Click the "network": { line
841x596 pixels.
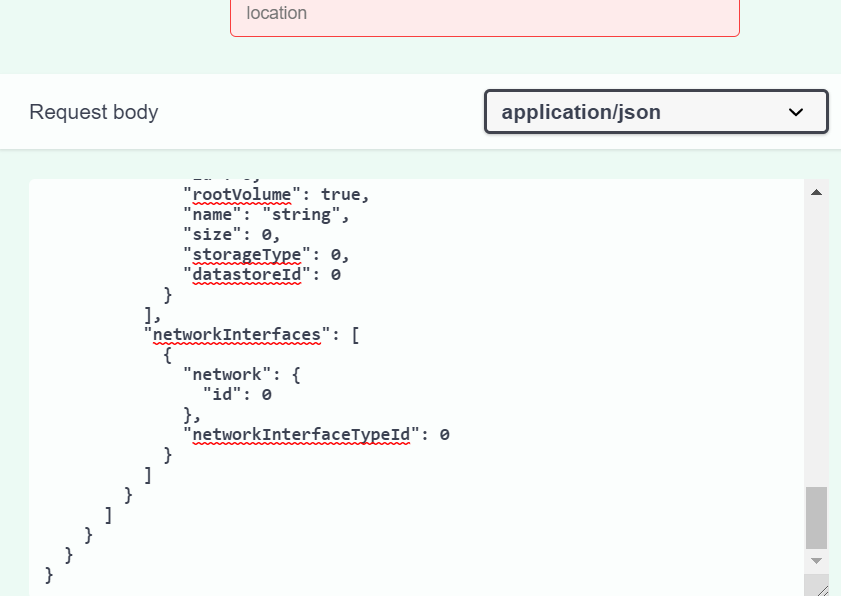242,374
